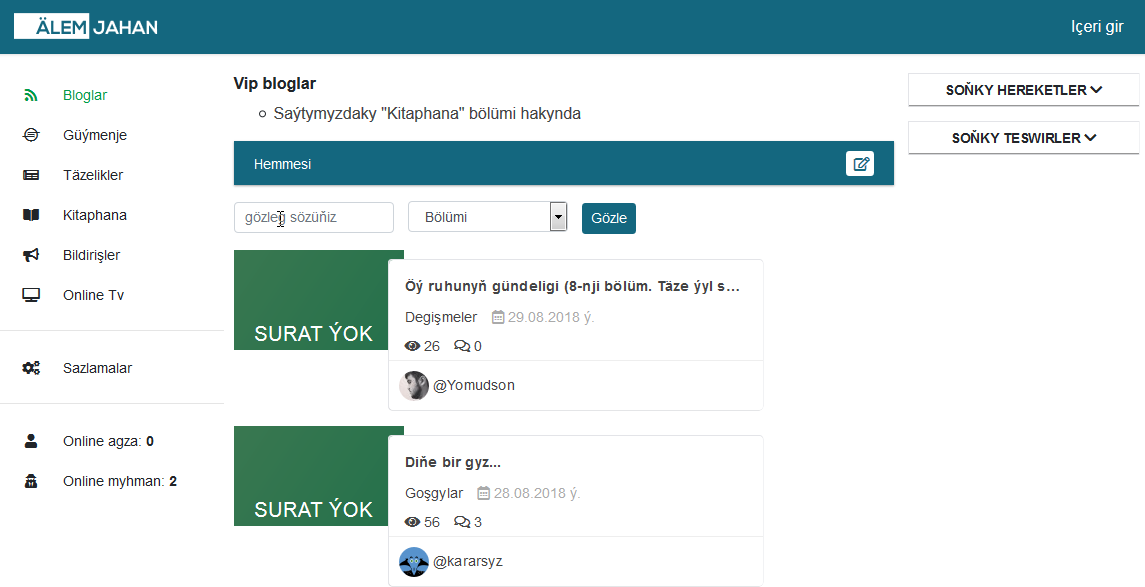This screenshot has width=1145, height=587.
Task: Click the new post edit icon in Hemmesi bar
Action: click(x=860, y=164)
